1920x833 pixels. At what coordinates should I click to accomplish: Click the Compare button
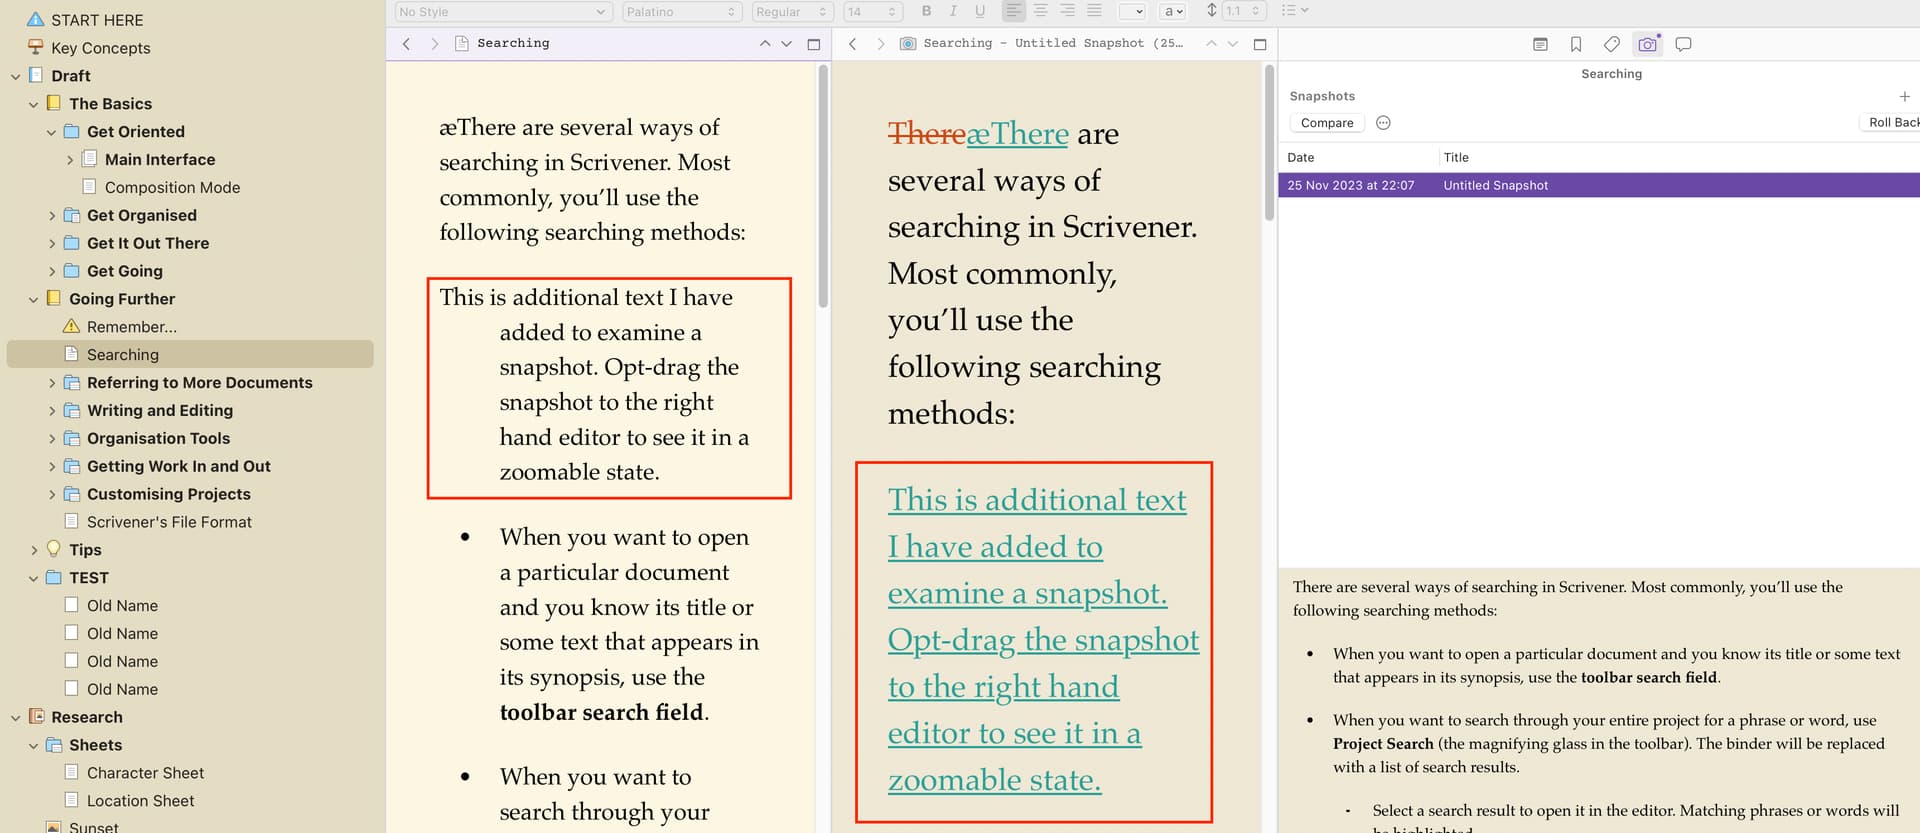(x=1327, y=123)
